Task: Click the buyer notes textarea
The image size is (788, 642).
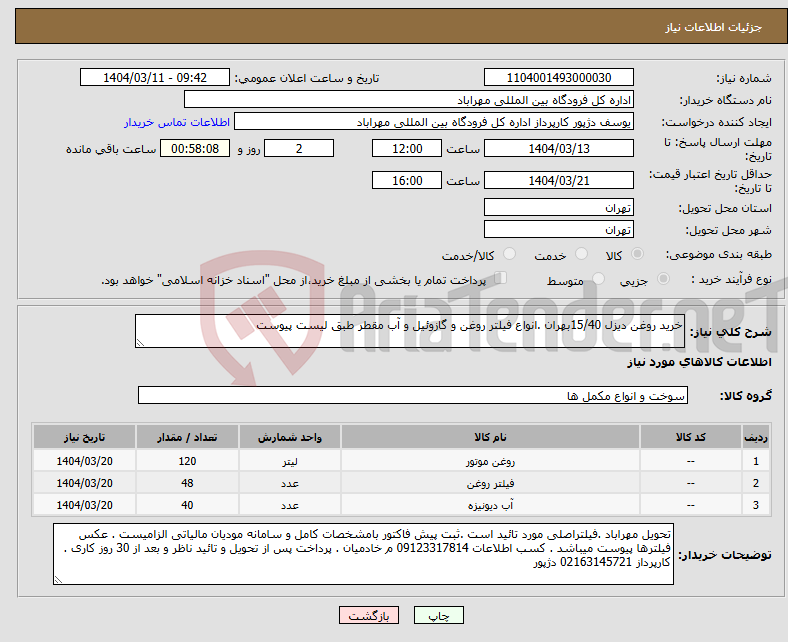Action: (x=363, y=554)
